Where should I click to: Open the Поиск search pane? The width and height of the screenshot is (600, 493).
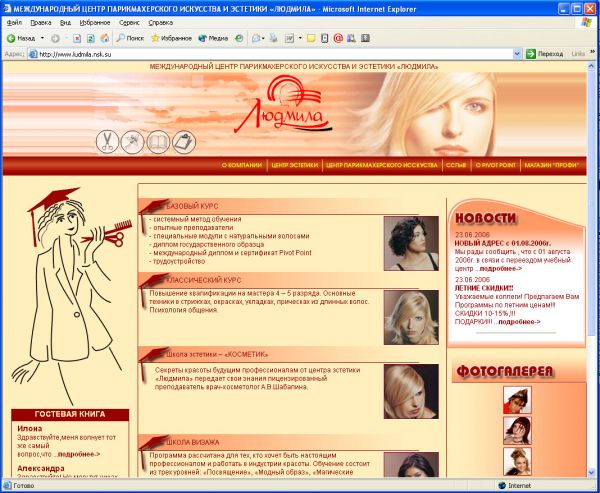130,38
